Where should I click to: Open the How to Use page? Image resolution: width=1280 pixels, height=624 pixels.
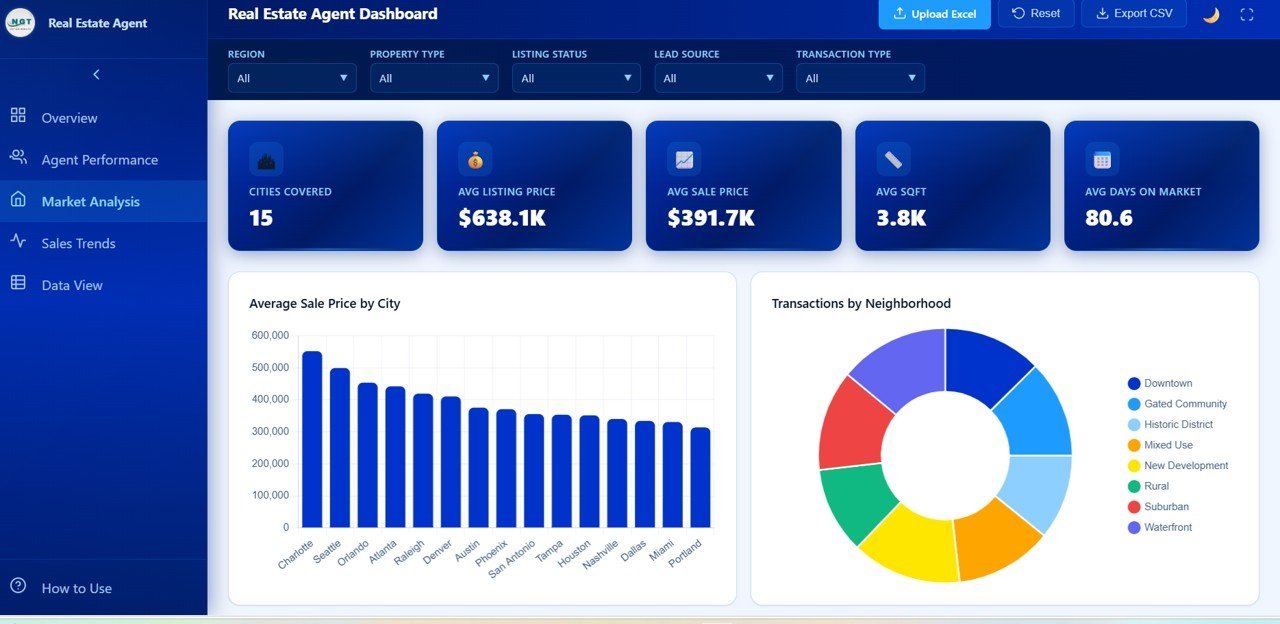77,588
